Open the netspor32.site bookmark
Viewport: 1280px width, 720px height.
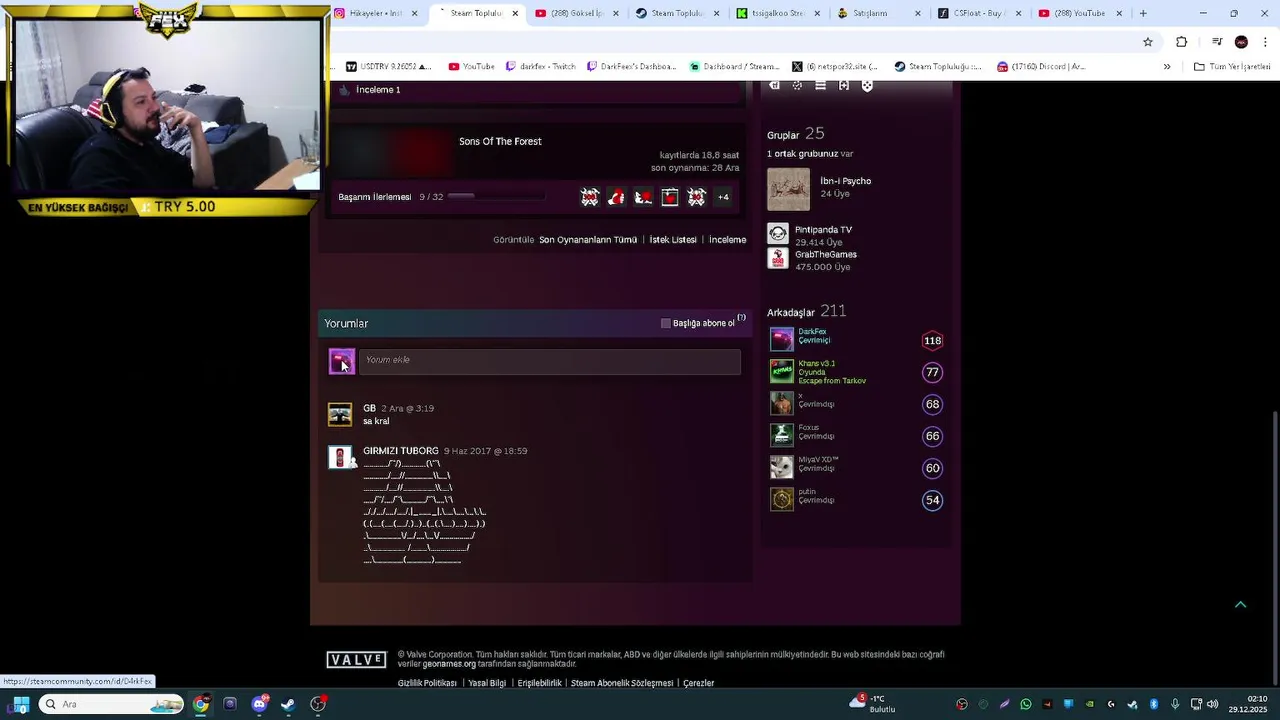834,67
